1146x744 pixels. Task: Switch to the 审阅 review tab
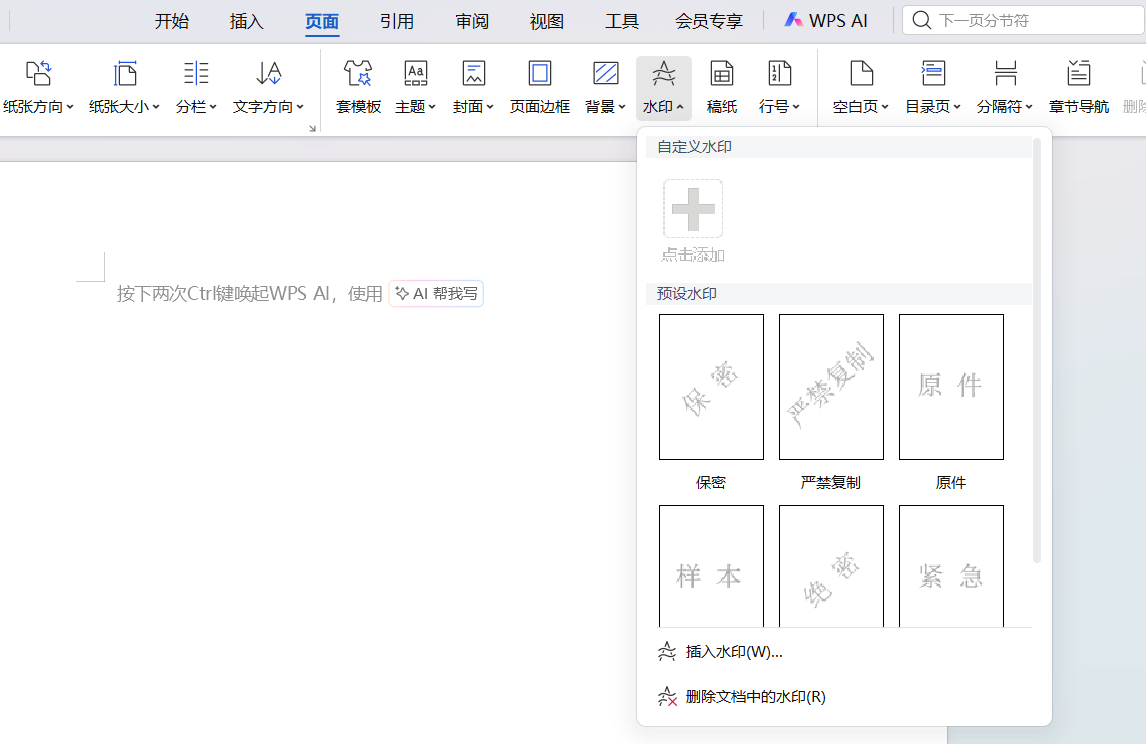(x=472, y=21)
